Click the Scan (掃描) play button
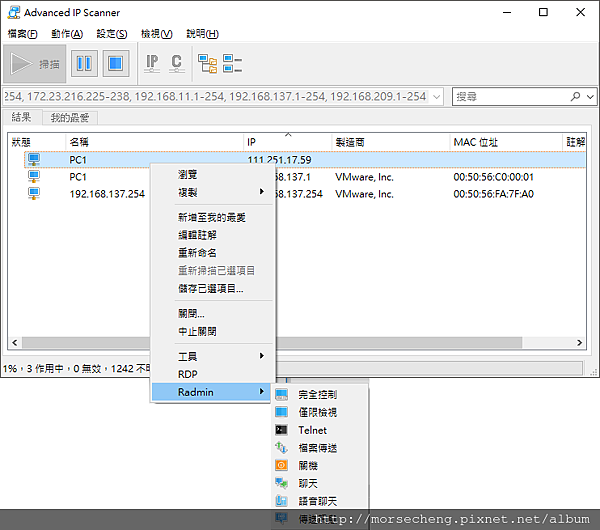Image resolution: width=600 pixels, height=530 pixels. (35, 64)
